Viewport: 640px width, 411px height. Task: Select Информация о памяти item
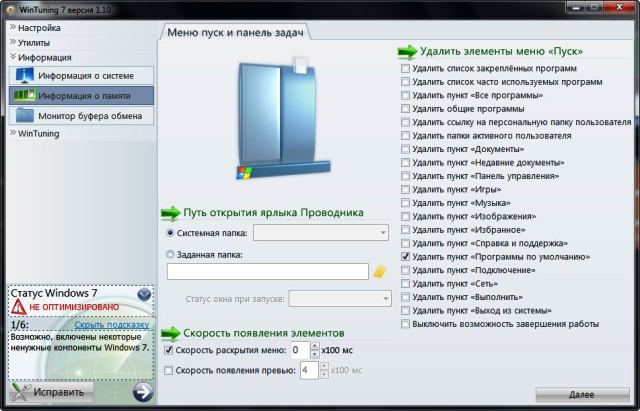(x=81, y=96)
